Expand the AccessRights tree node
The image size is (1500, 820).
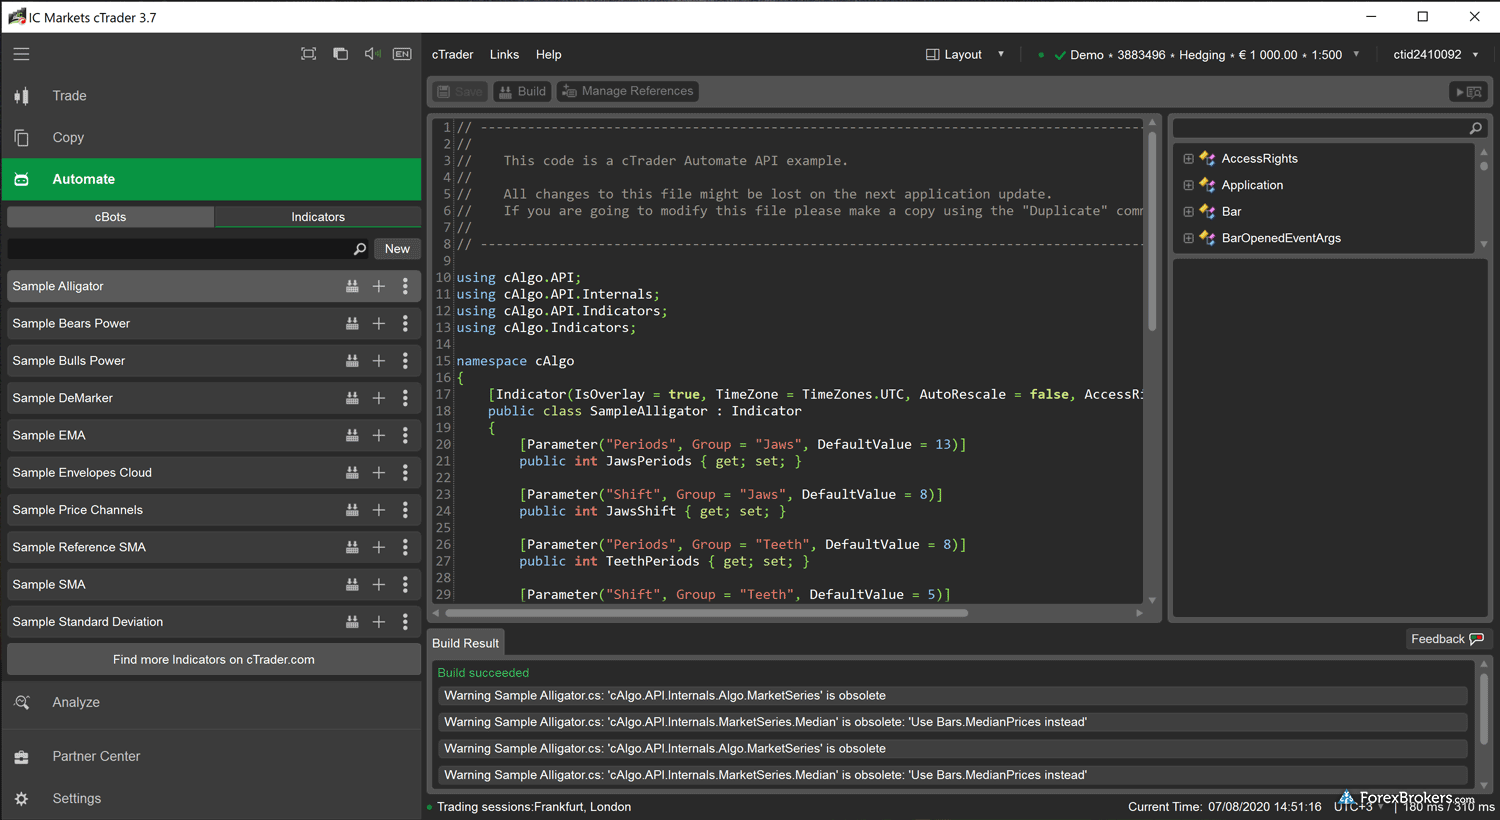tap(1188, 159)
